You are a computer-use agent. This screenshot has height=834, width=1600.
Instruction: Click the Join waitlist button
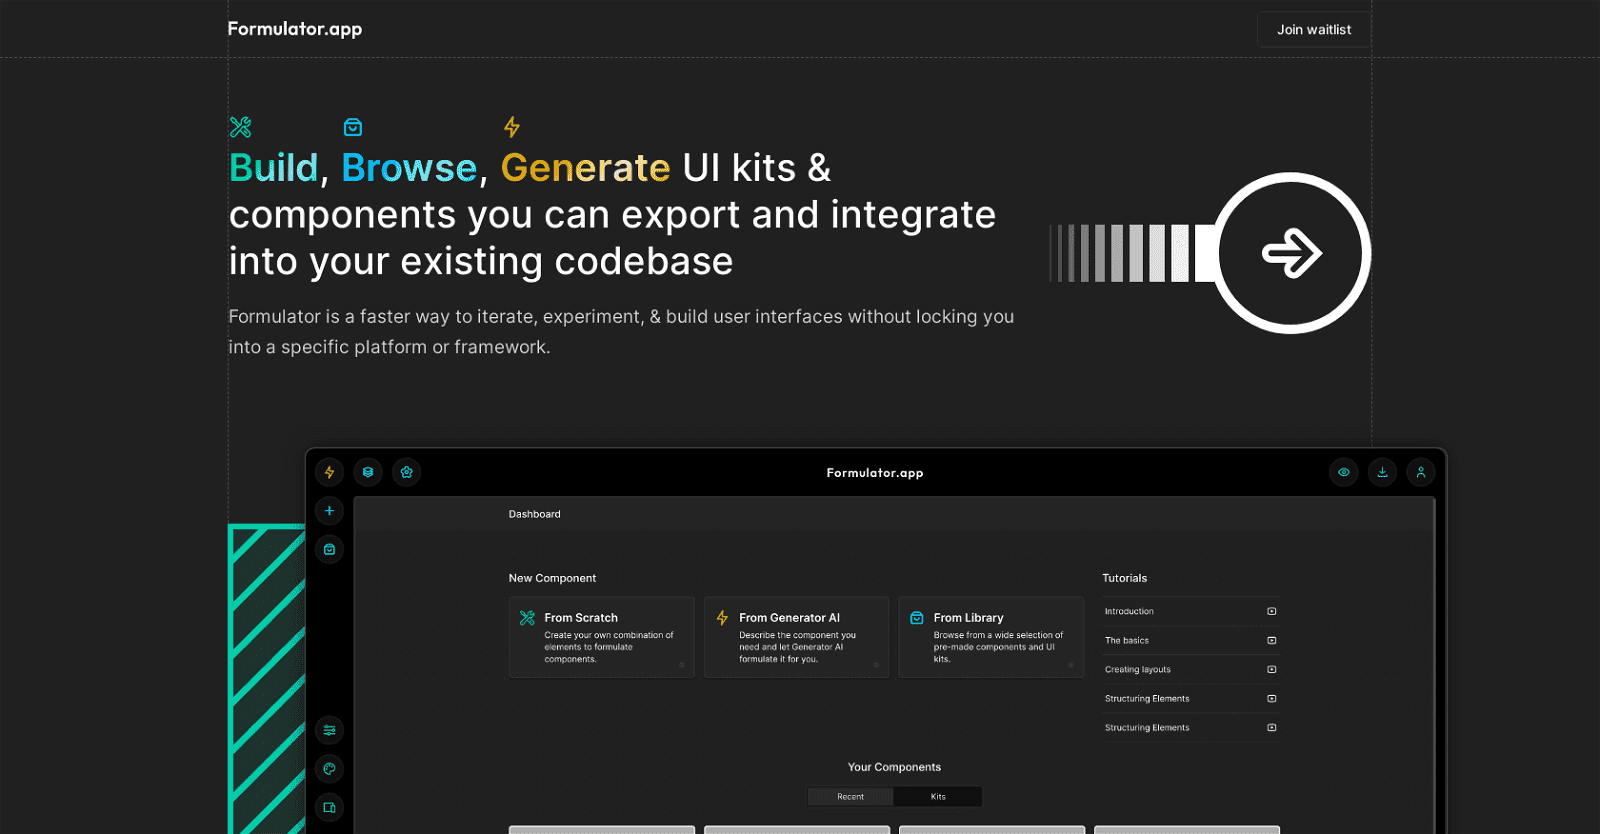[1313, 30]
